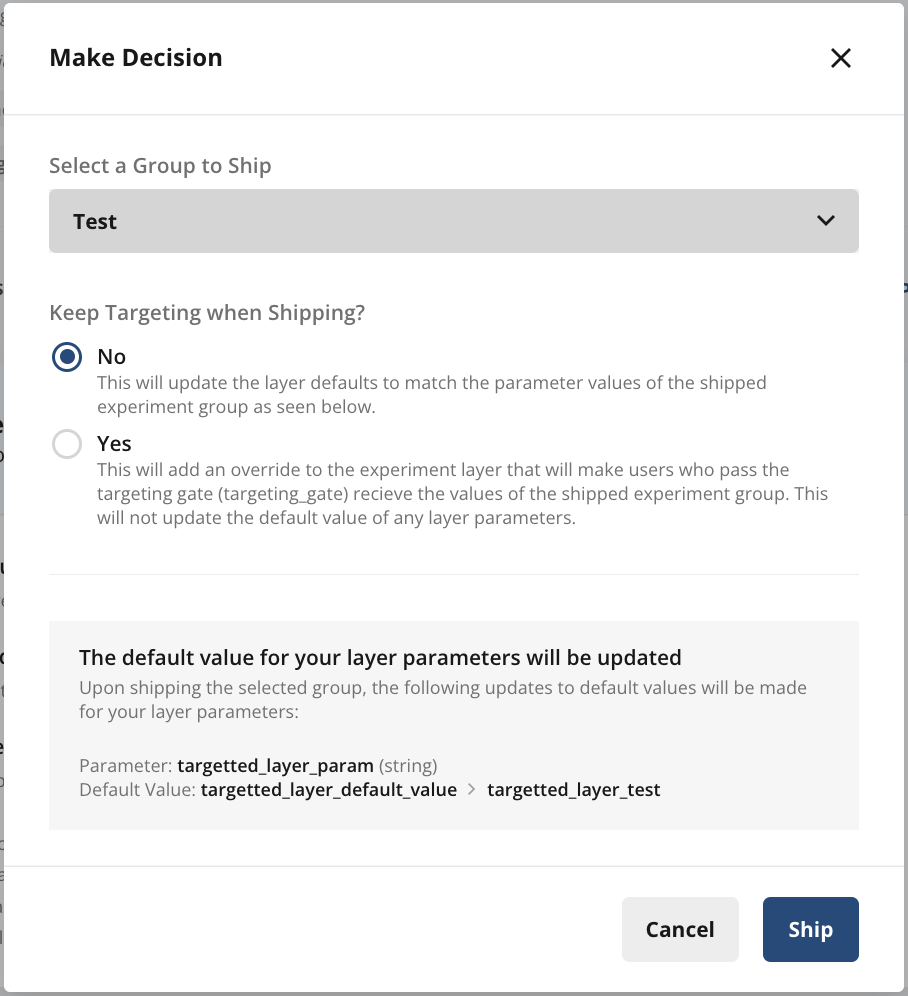
Task: Open the "Select a Group to Ship" dropdown
Action: tap(453, 220)
